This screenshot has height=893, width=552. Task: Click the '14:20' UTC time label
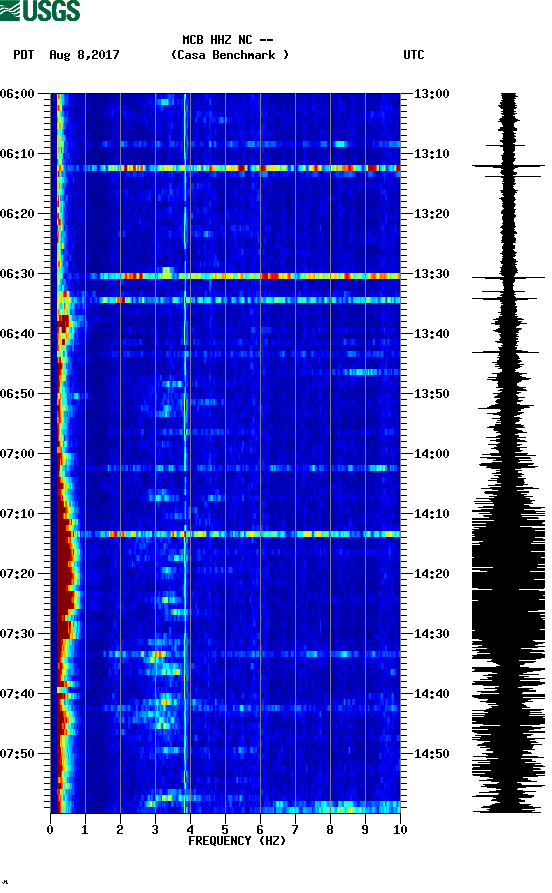pos(431,574)
